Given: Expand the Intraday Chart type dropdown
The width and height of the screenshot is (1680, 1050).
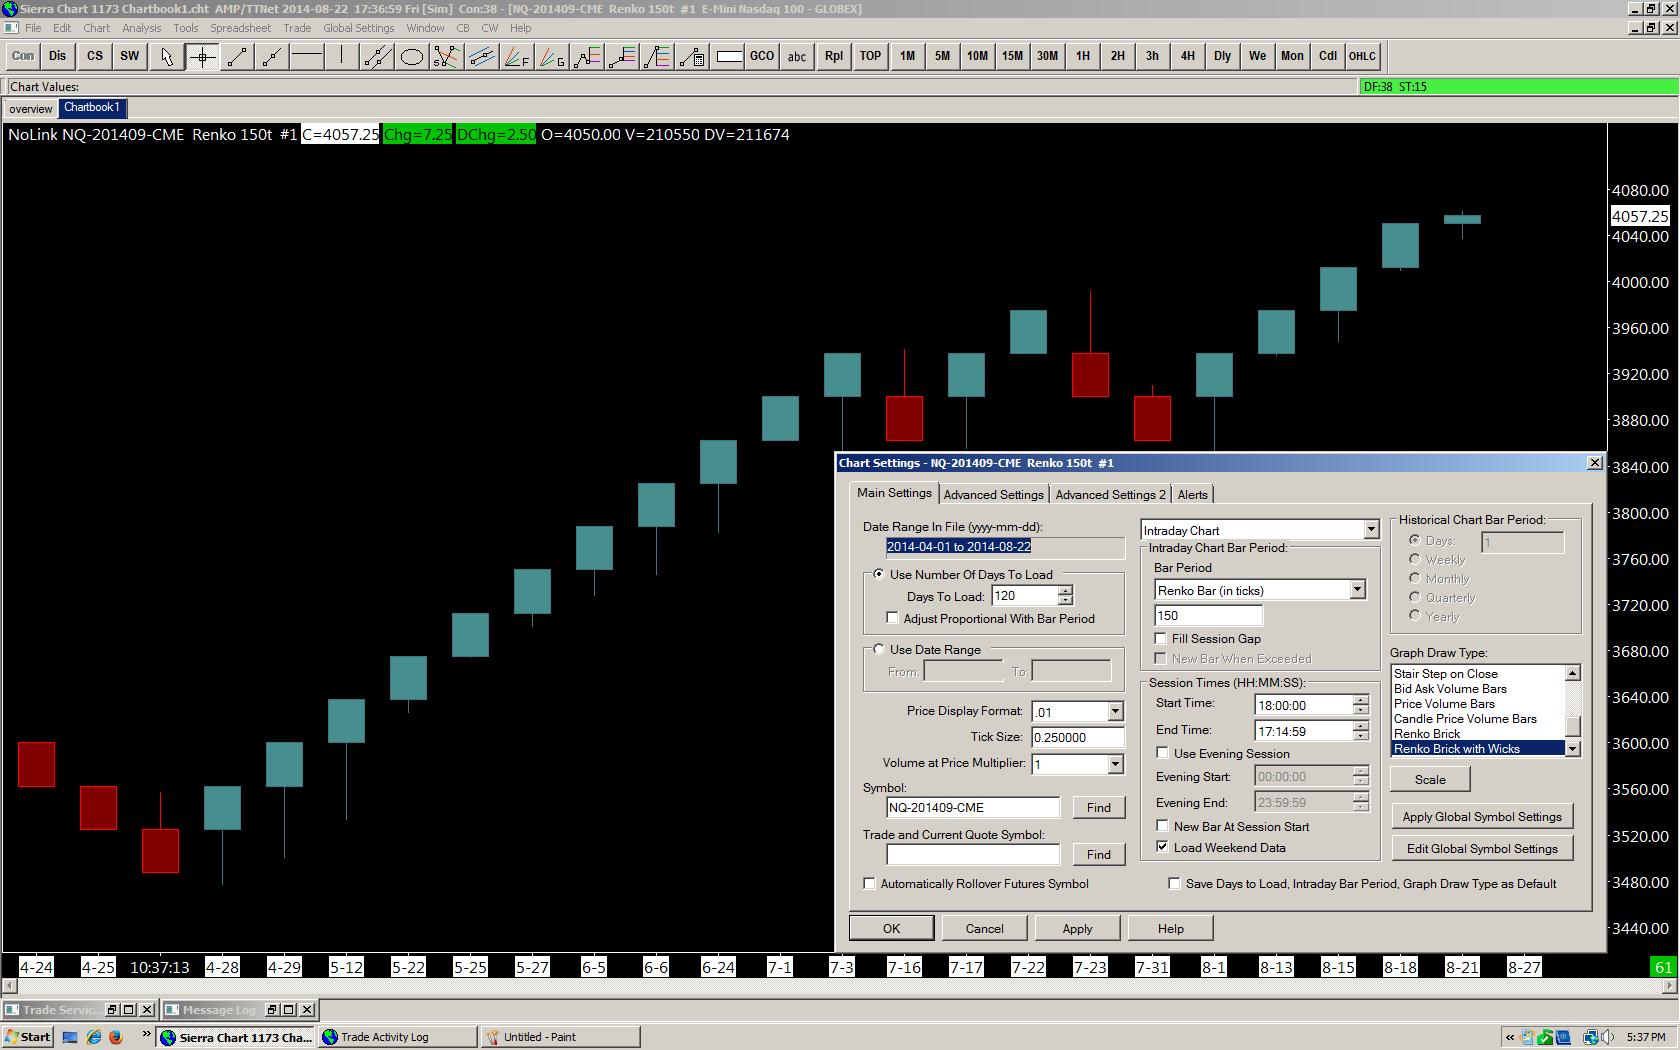Looking at the screenshot, I should click(x=1371, y=530).
